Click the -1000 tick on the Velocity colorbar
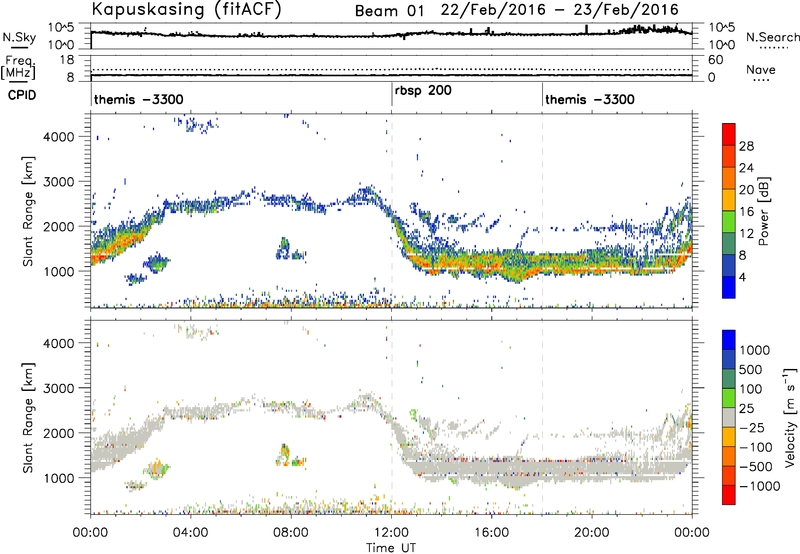800x554 pixels. tap(759, 486)
